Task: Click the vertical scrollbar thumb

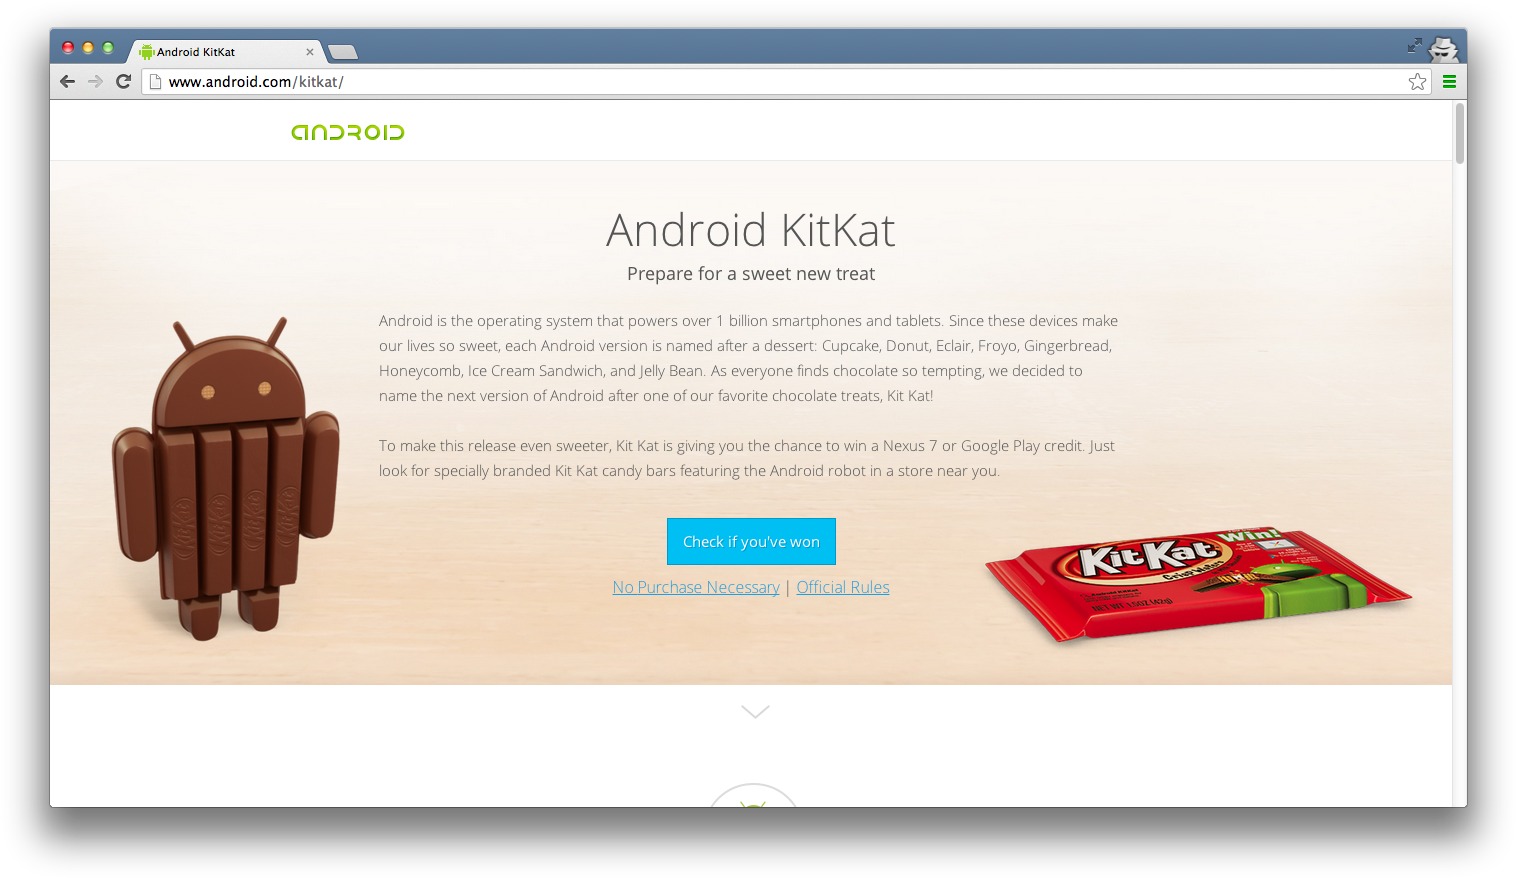Action: point(1460,132)
